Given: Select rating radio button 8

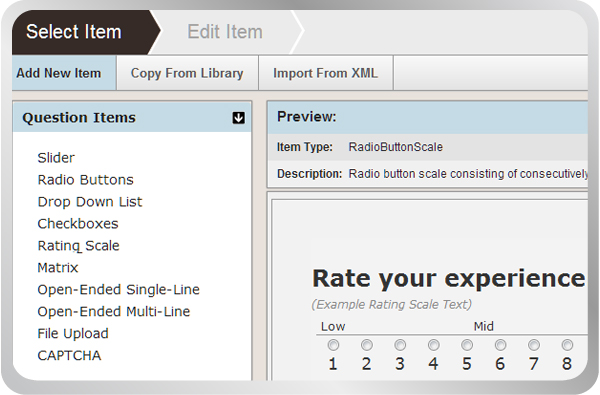Looking at the screenshot, I should (567, 345).
